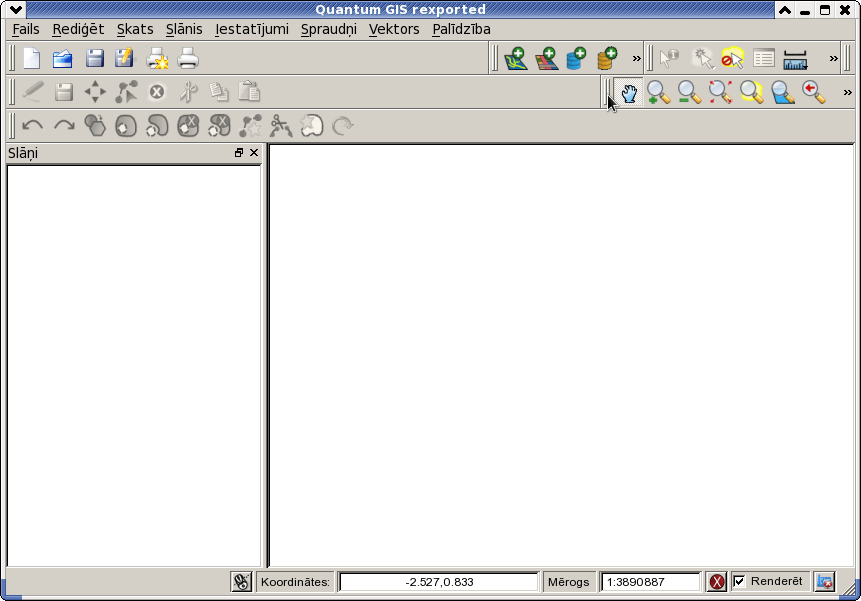Select the Add ring tool
This screenshot has height=601, width=861.
point(126,126)
